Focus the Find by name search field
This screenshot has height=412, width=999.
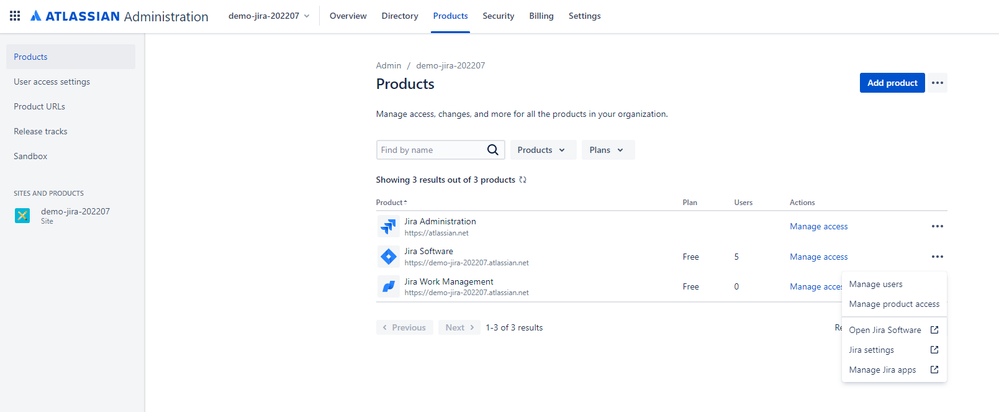click(431, 150)
